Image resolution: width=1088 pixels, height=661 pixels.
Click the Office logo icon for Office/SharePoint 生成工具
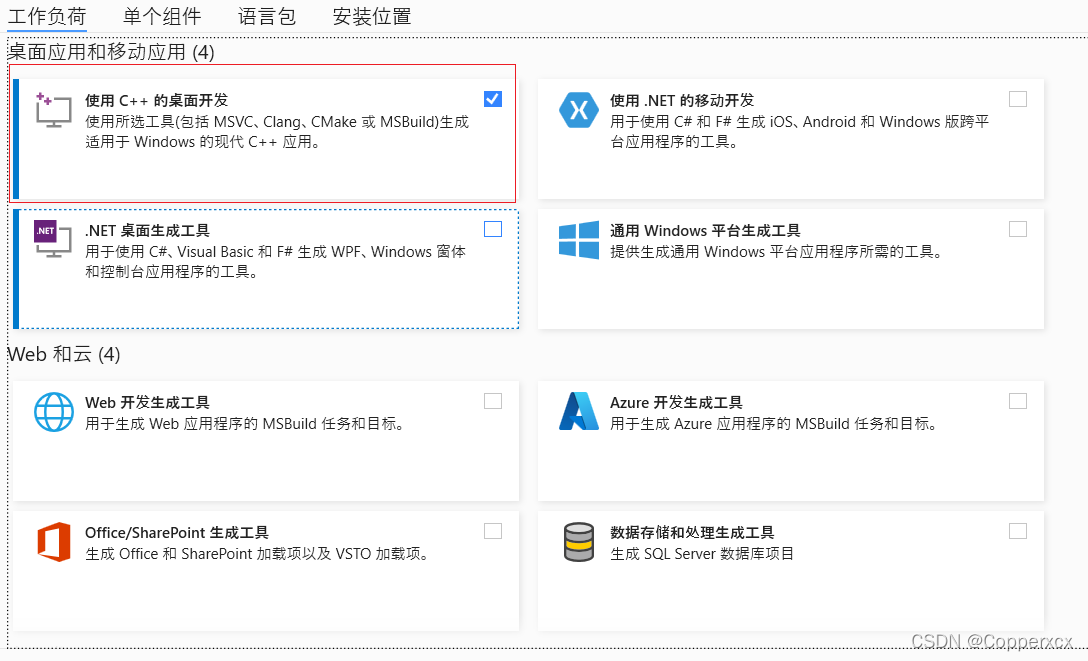[x=54, y=542]
